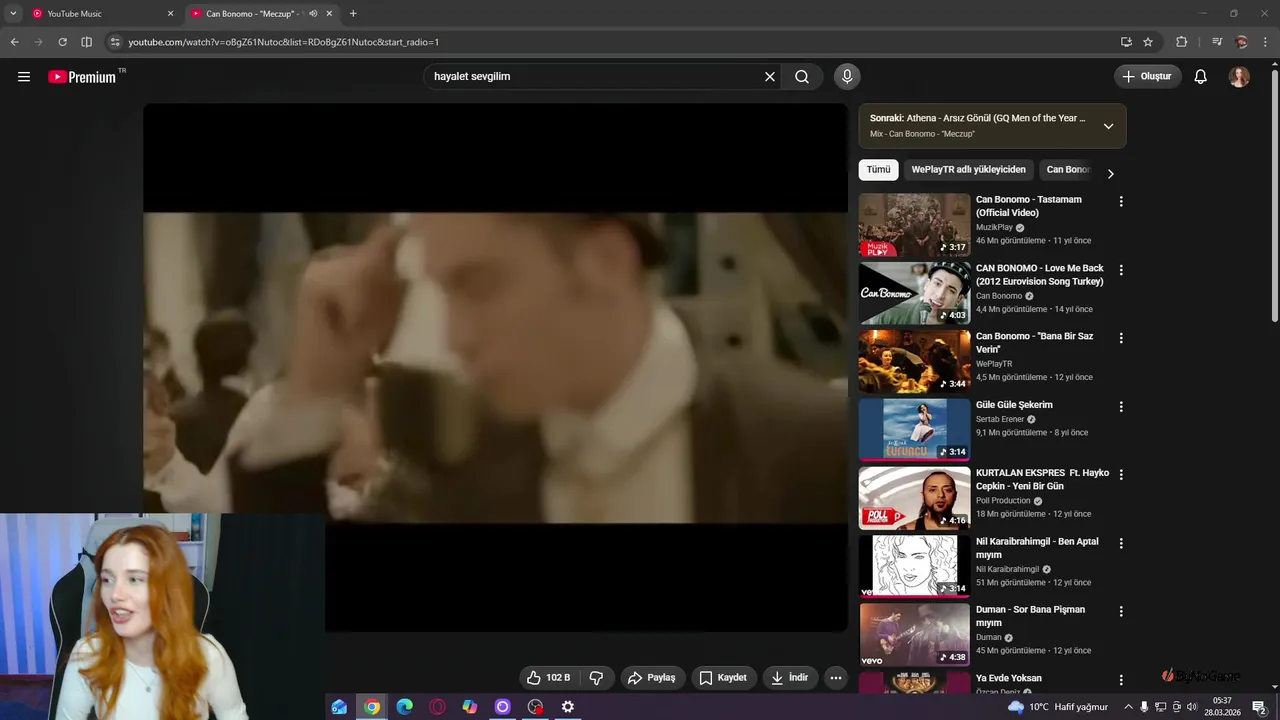Open media control icon in toolbar
Image resolution: width=1280 pixels, height=720 pixels.
1217,42
